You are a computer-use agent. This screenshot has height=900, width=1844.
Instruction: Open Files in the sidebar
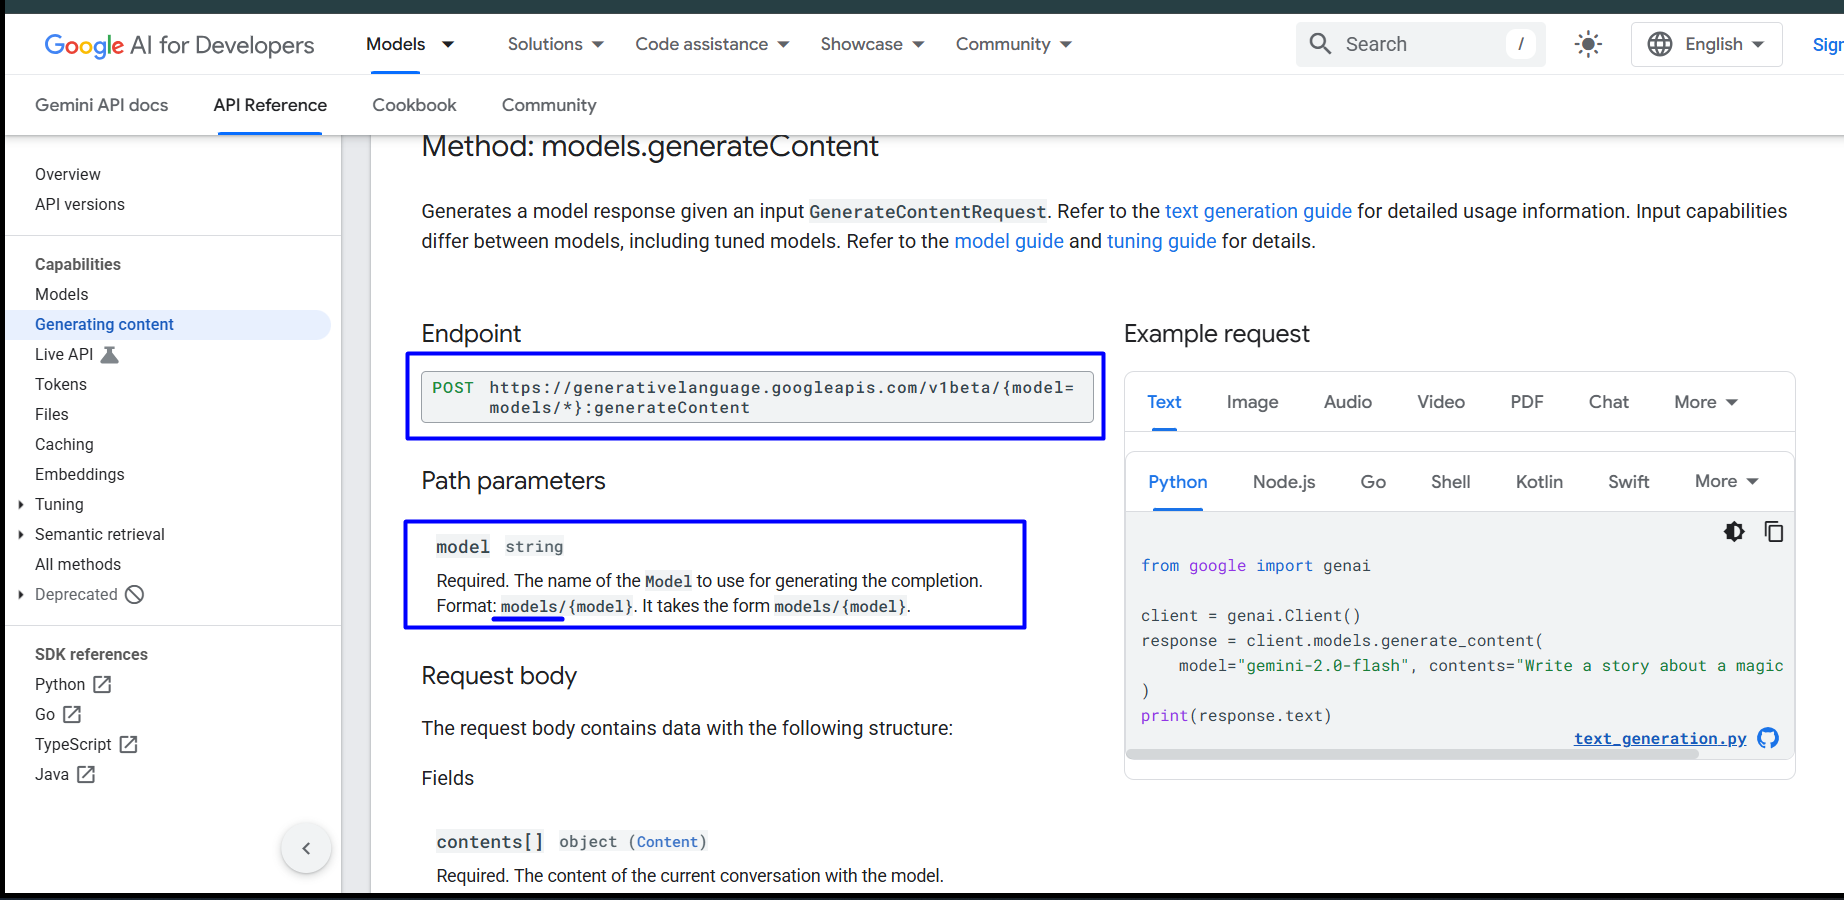coord(52,414)
